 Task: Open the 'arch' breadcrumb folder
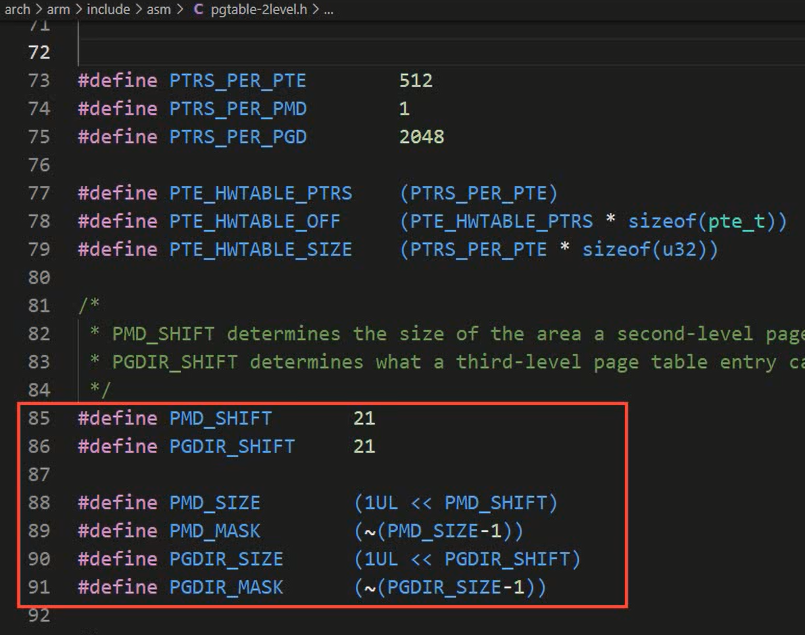(17, 9)
